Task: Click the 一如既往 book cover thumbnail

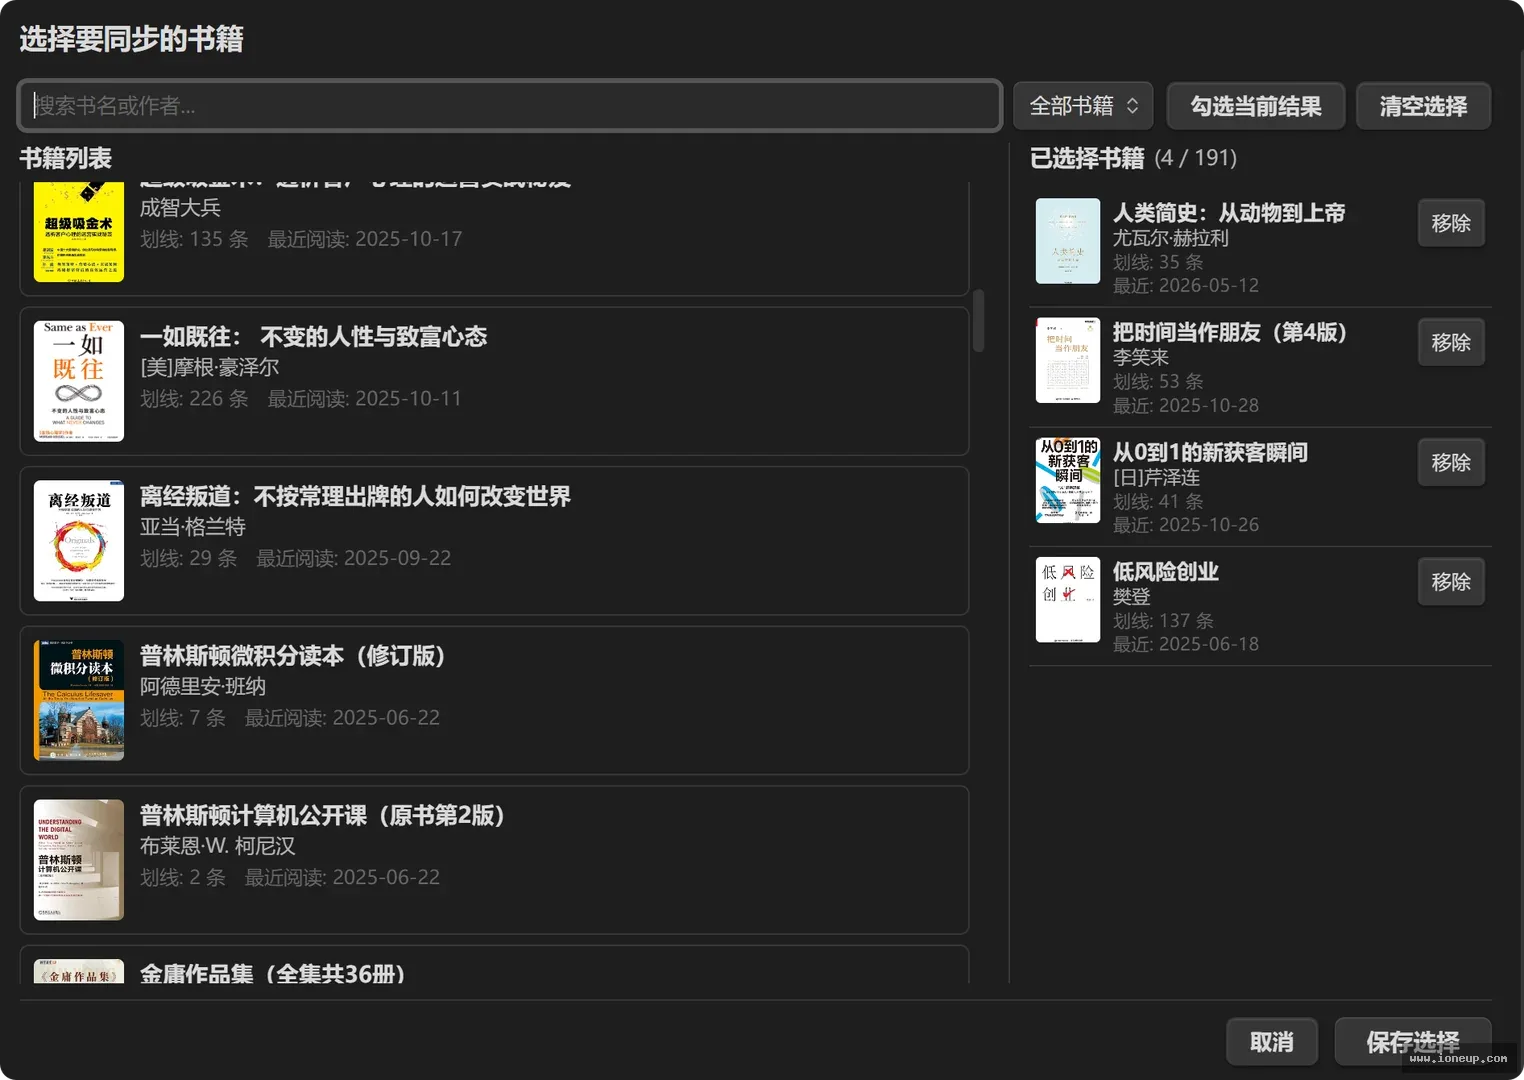Action: (x=79, y=381)
